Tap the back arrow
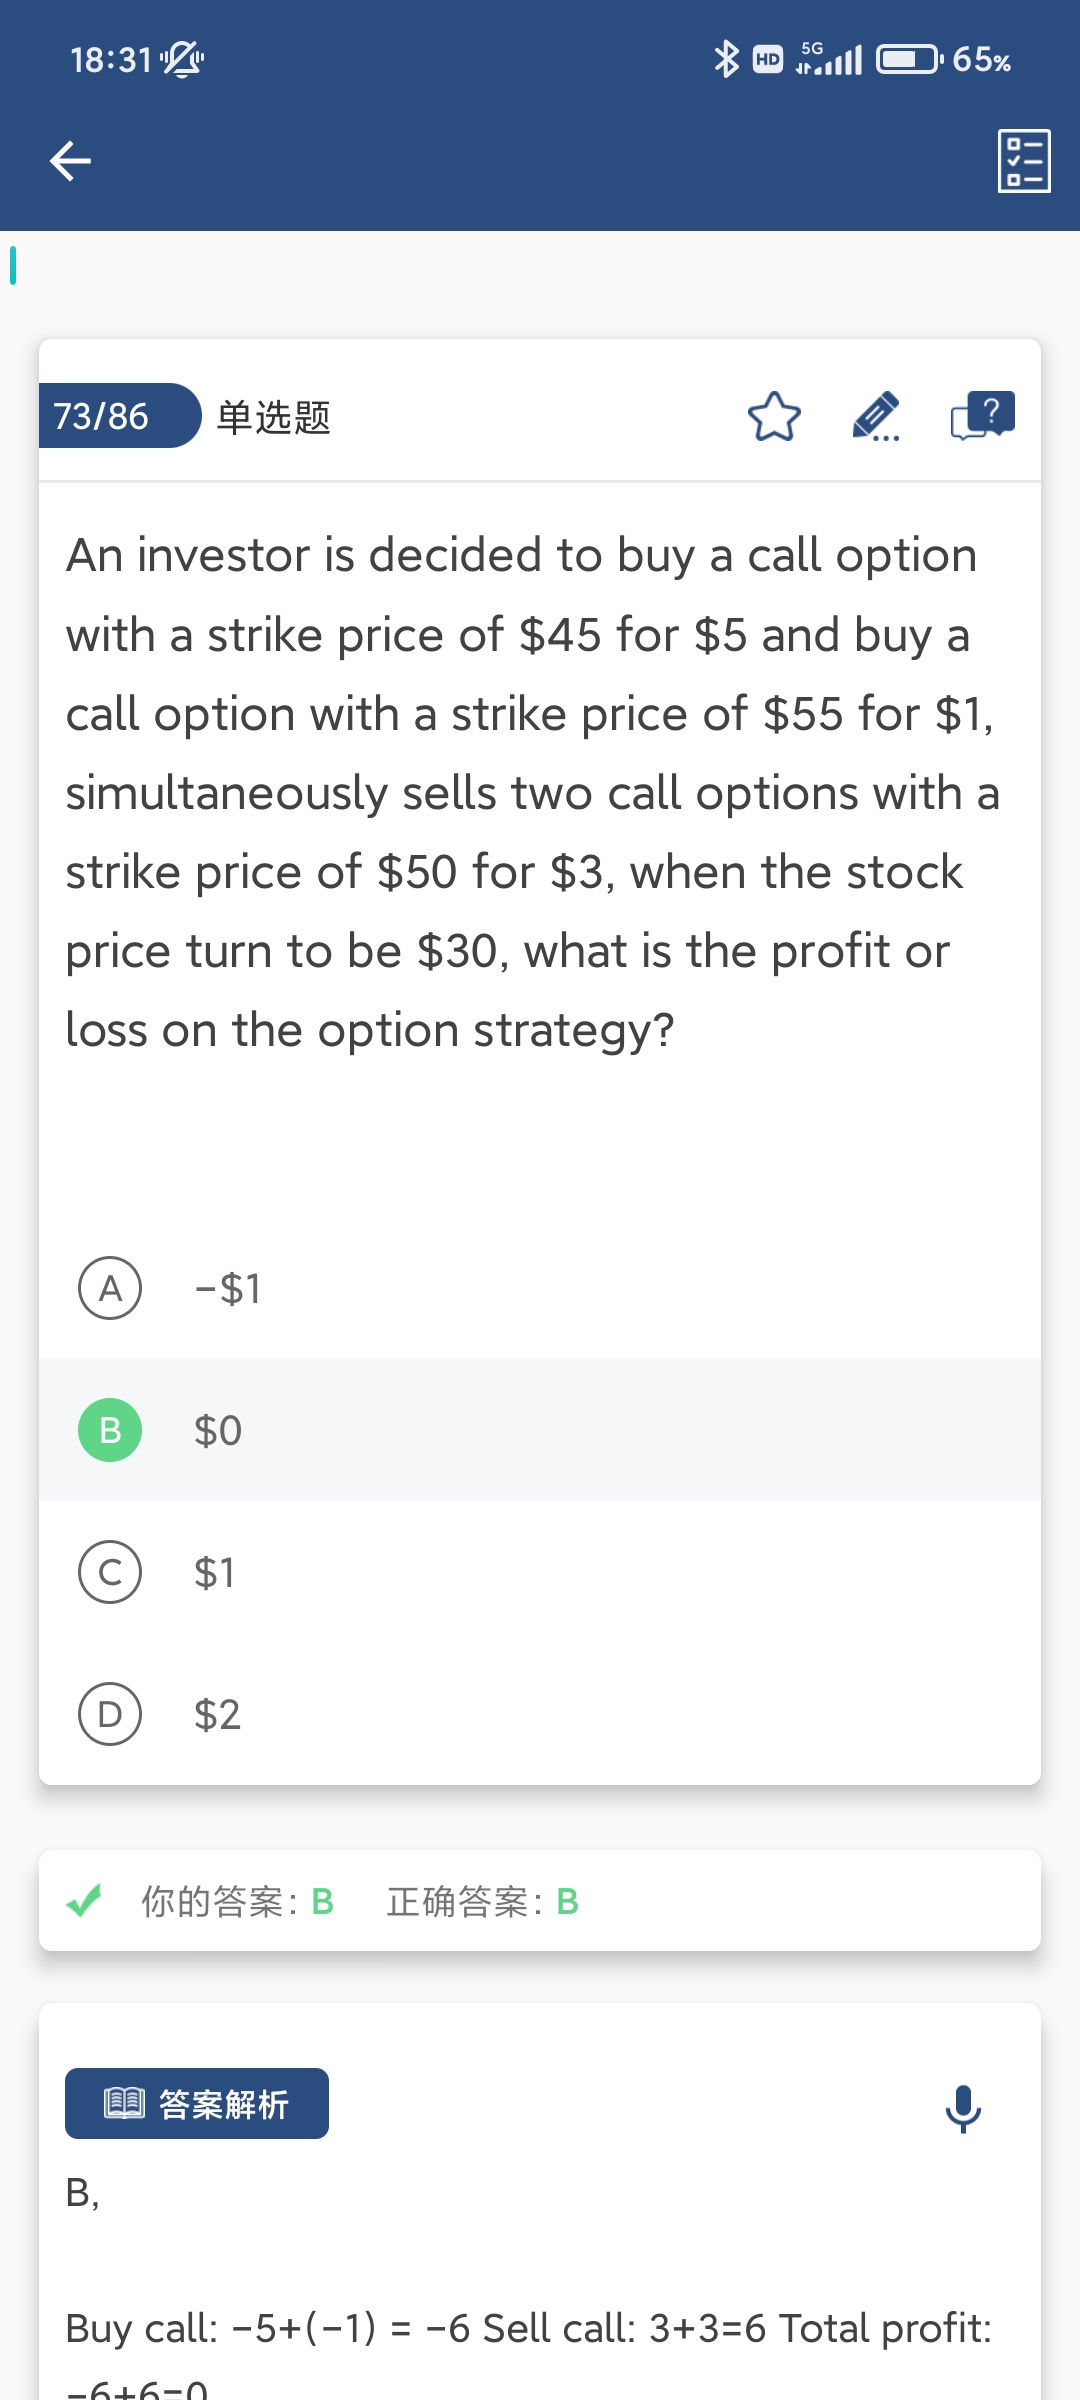 tap(70, 161)
